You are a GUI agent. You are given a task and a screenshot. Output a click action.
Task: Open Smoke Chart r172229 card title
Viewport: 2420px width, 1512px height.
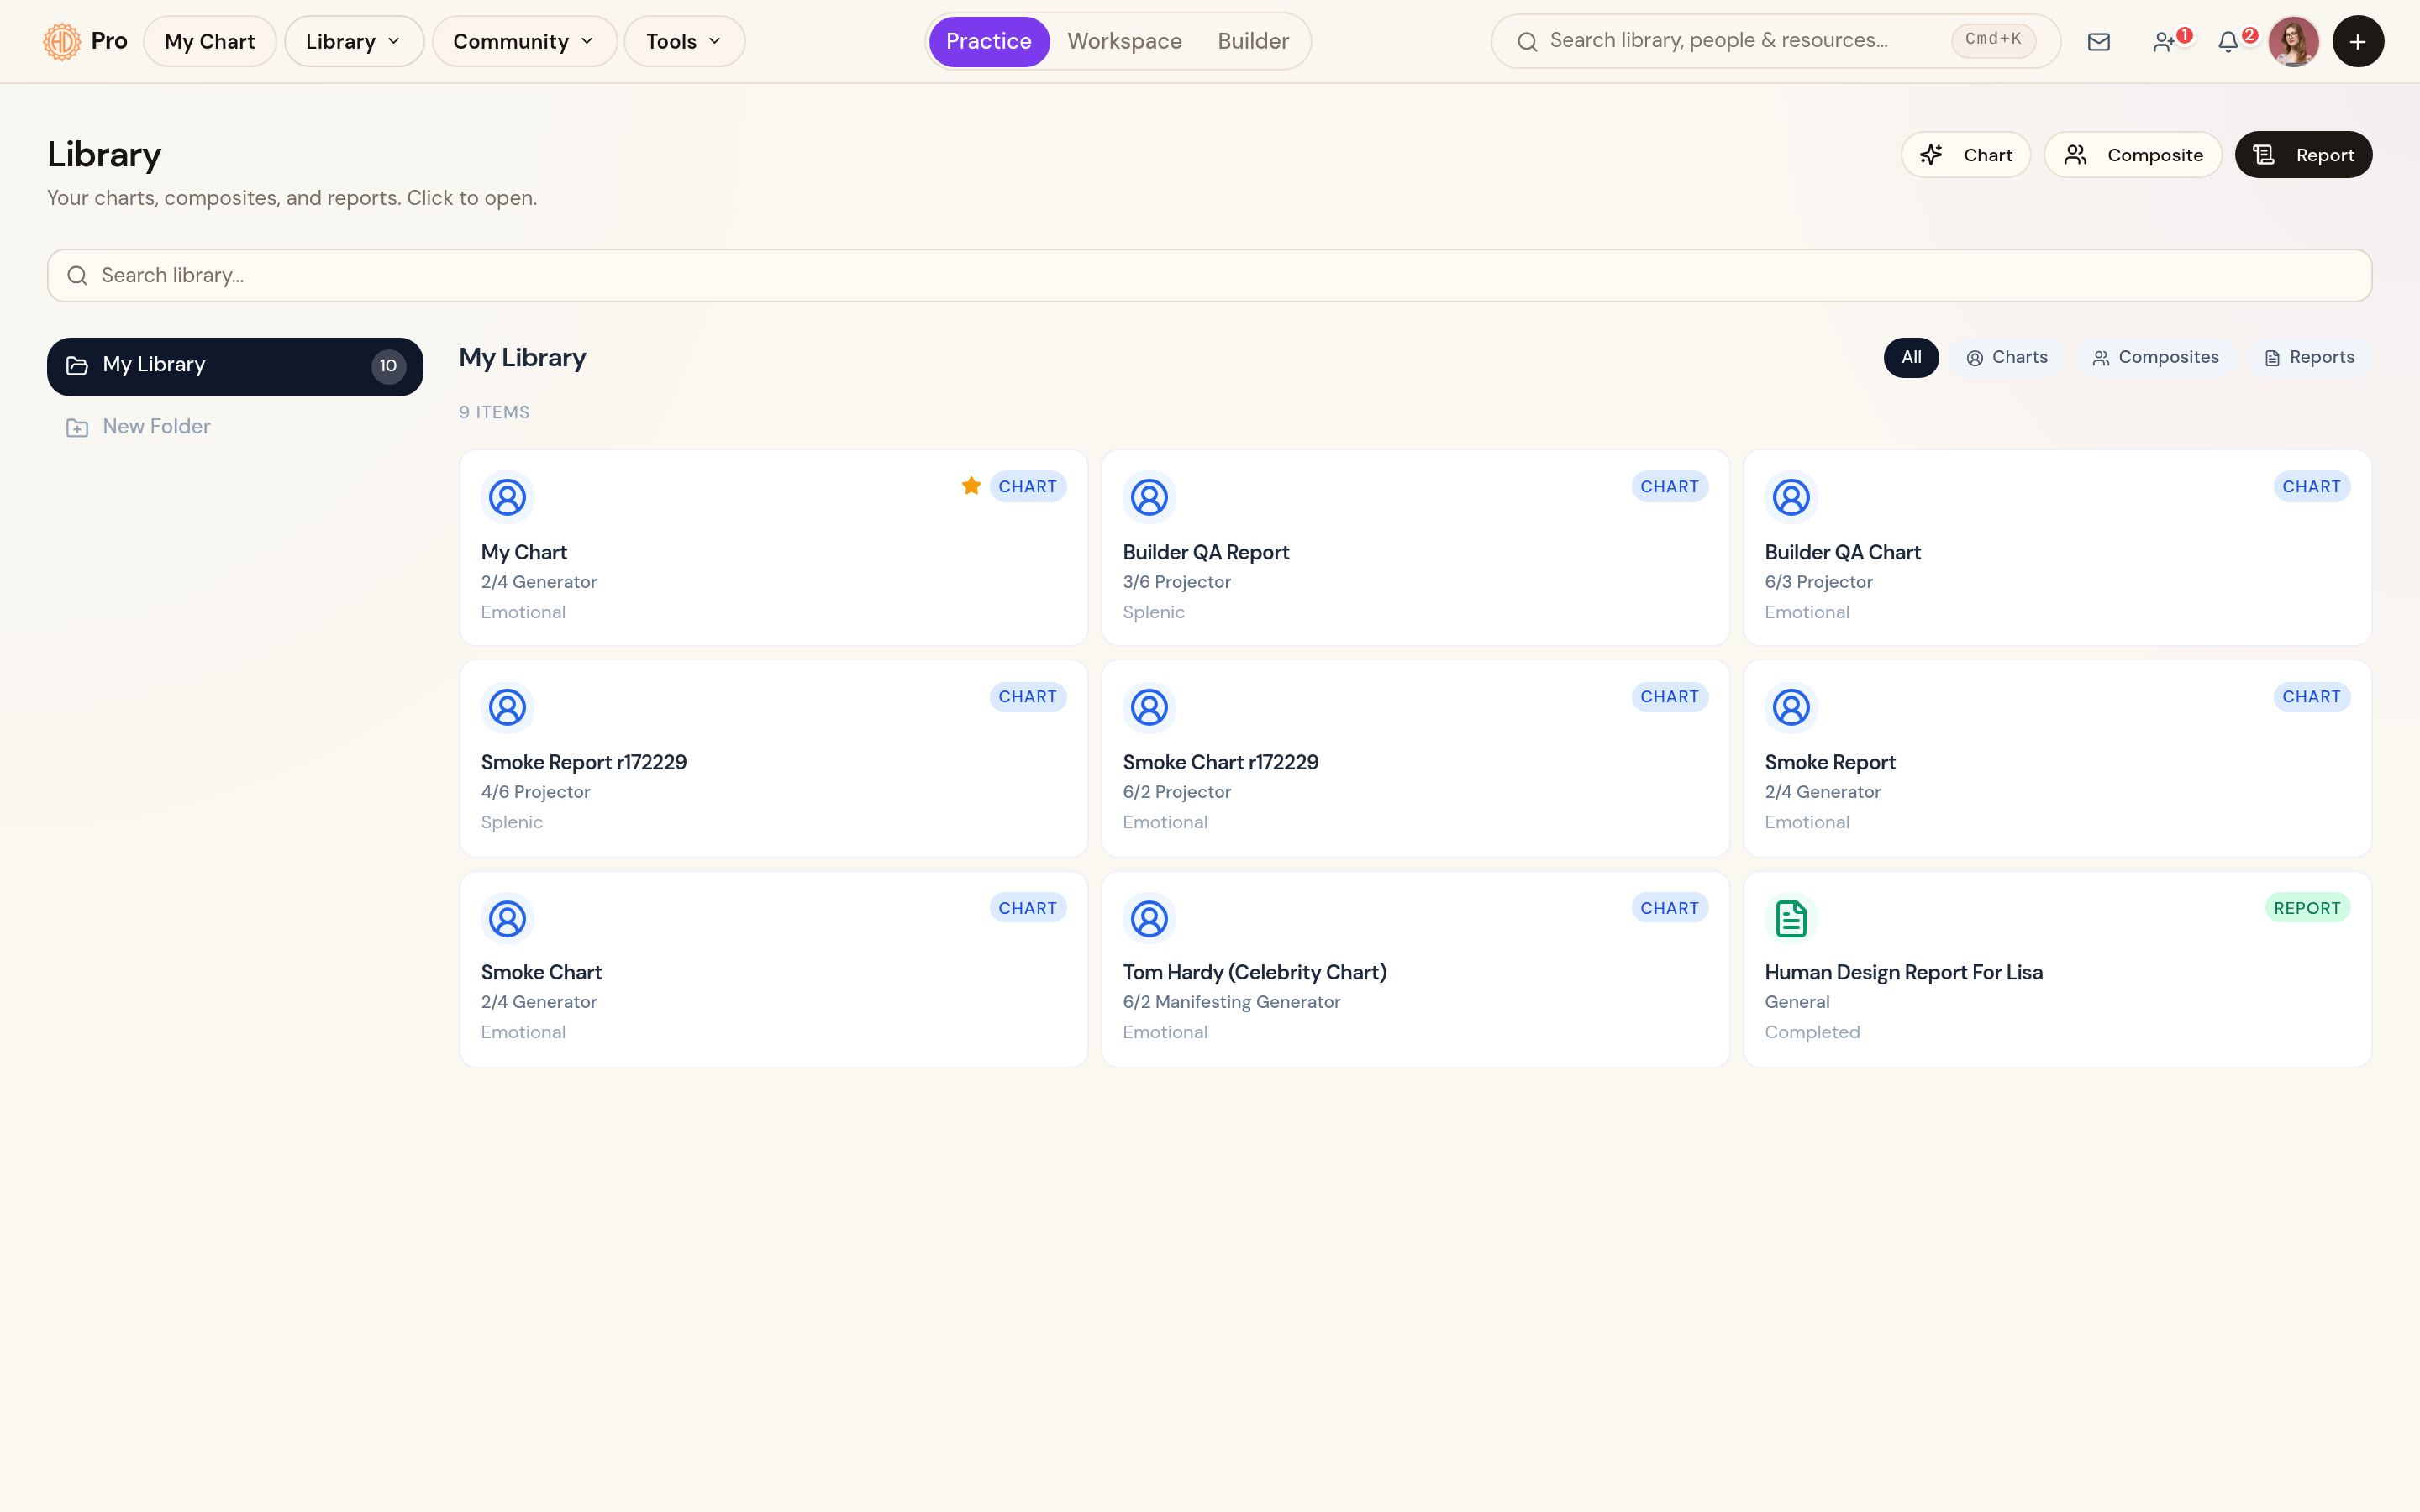pos(1220,762)
